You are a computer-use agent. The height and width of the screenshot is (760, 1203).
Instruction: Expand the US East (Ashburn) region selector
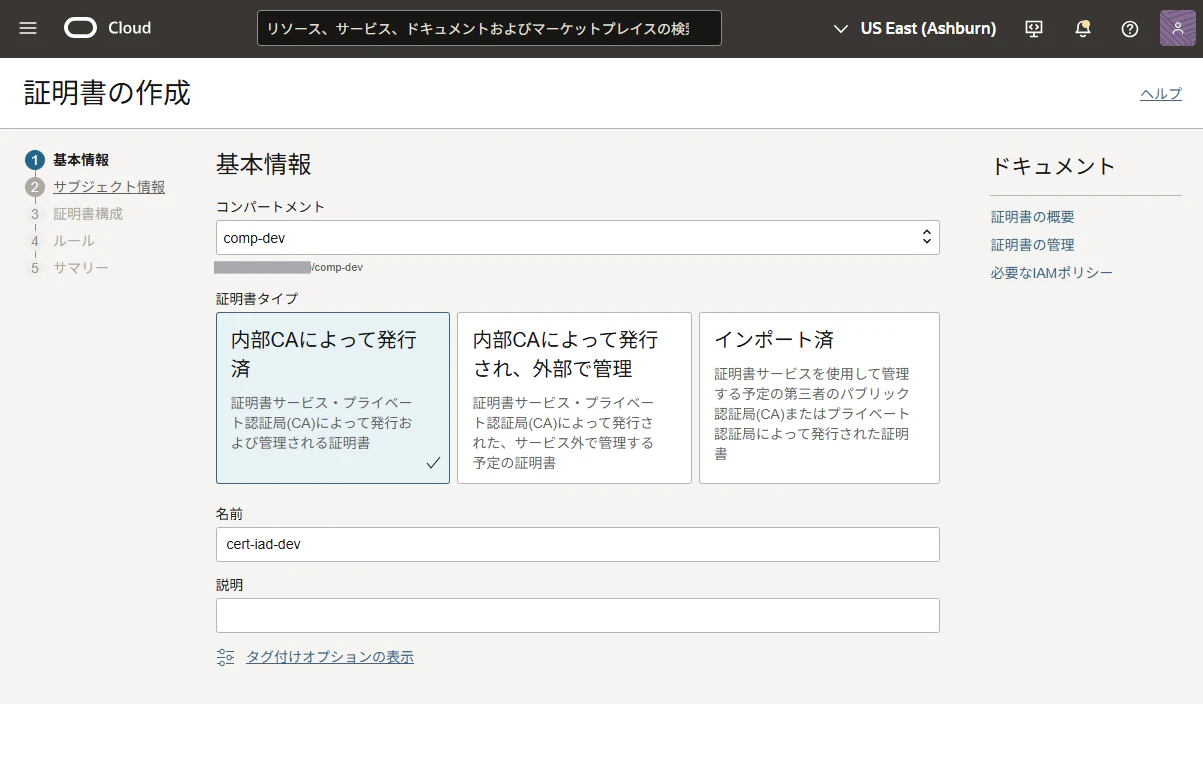(x=915, y=28)
